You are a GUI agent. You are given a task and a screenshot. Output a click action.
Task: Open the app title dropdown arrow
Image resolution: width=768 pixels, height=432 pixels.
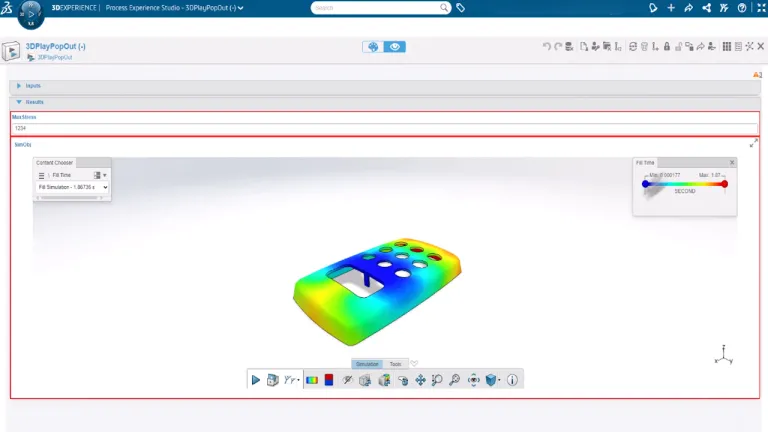click(x=240, y=8)
